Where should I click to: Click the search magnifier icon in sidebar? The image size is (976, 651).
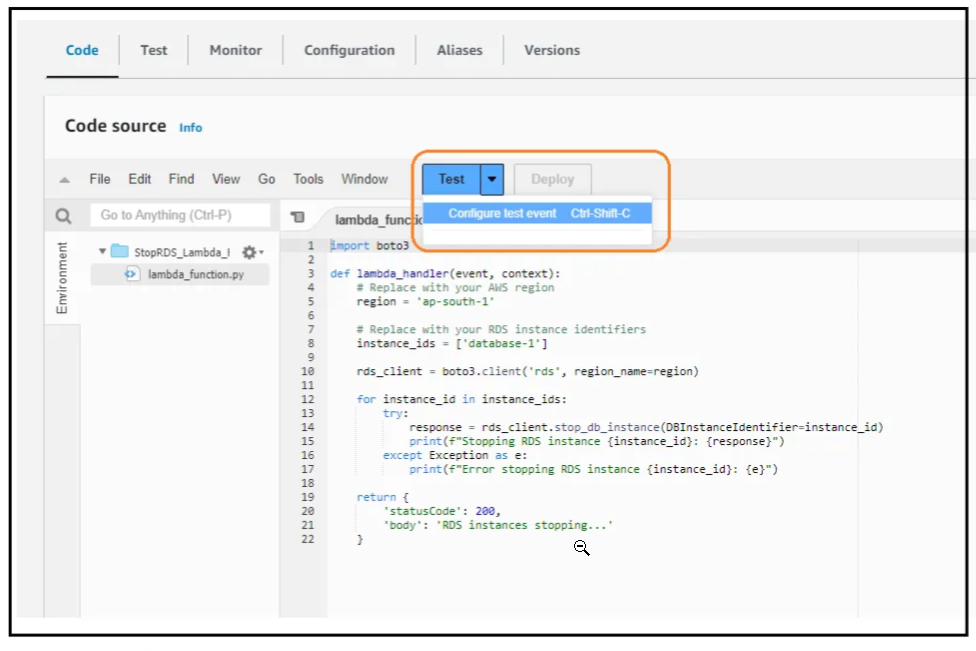63,216
